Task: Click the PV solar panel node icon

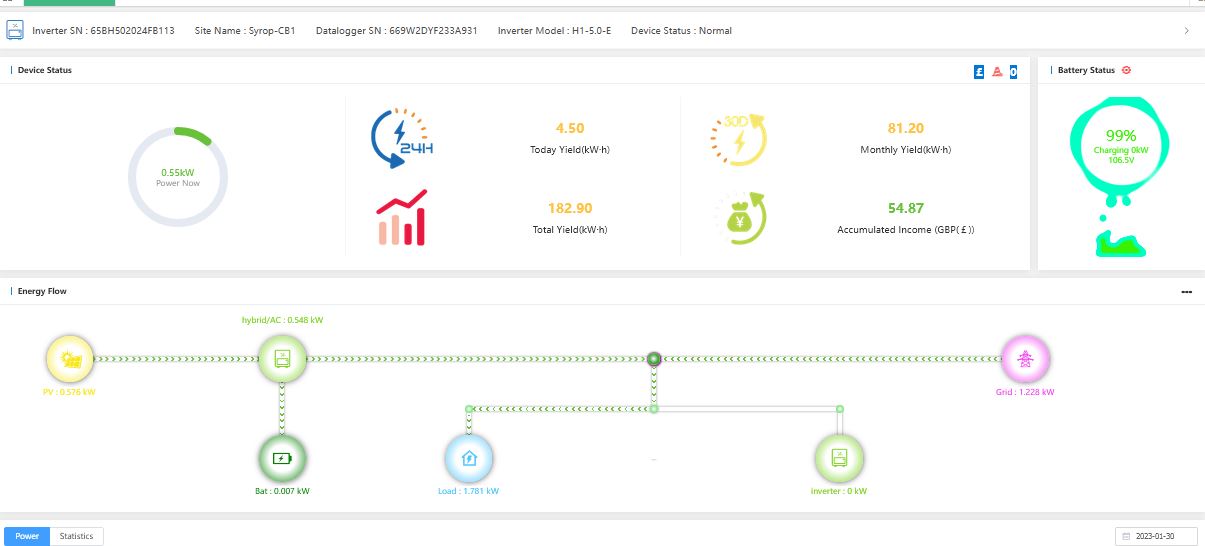Action: pyautogui.click(x=70, y=359)
